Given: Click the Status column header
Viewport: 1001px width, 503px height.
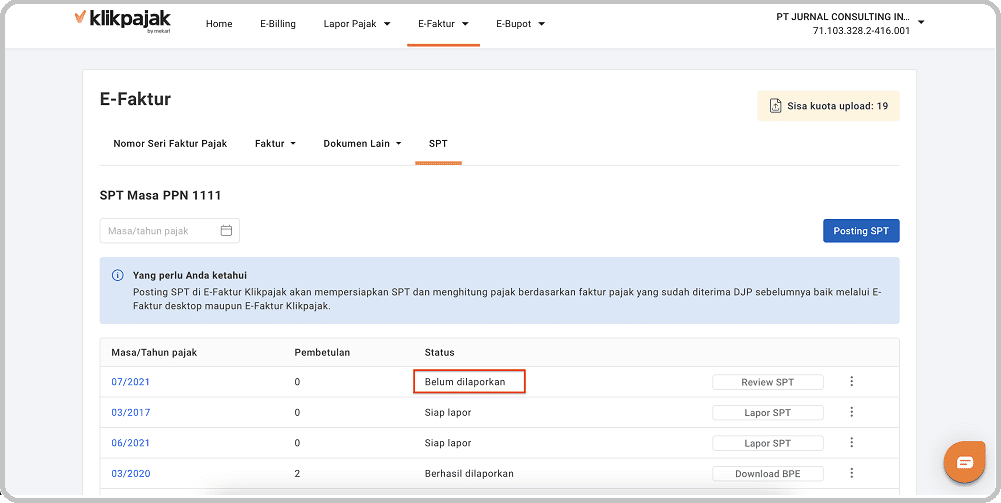Looking at the screenshot, I should (x=439, y=352).
